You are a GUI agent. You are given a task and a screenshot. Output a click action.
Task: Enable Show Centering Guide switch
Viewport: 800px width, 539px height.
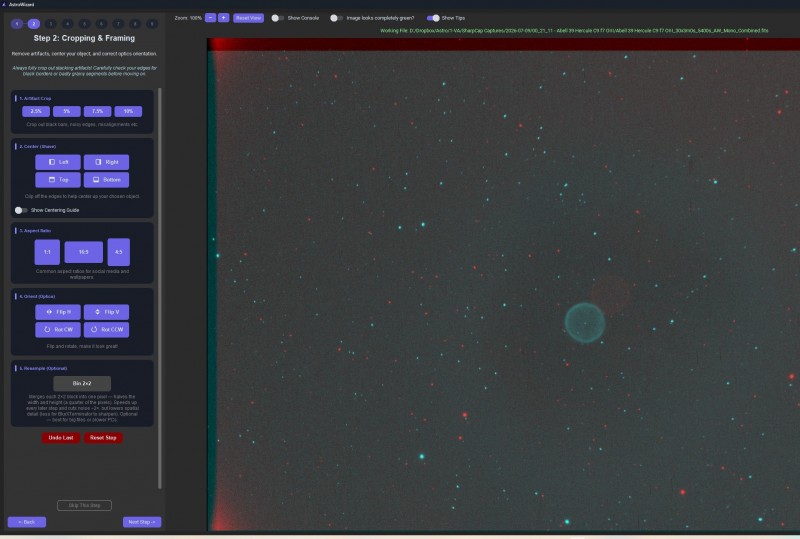21,210
